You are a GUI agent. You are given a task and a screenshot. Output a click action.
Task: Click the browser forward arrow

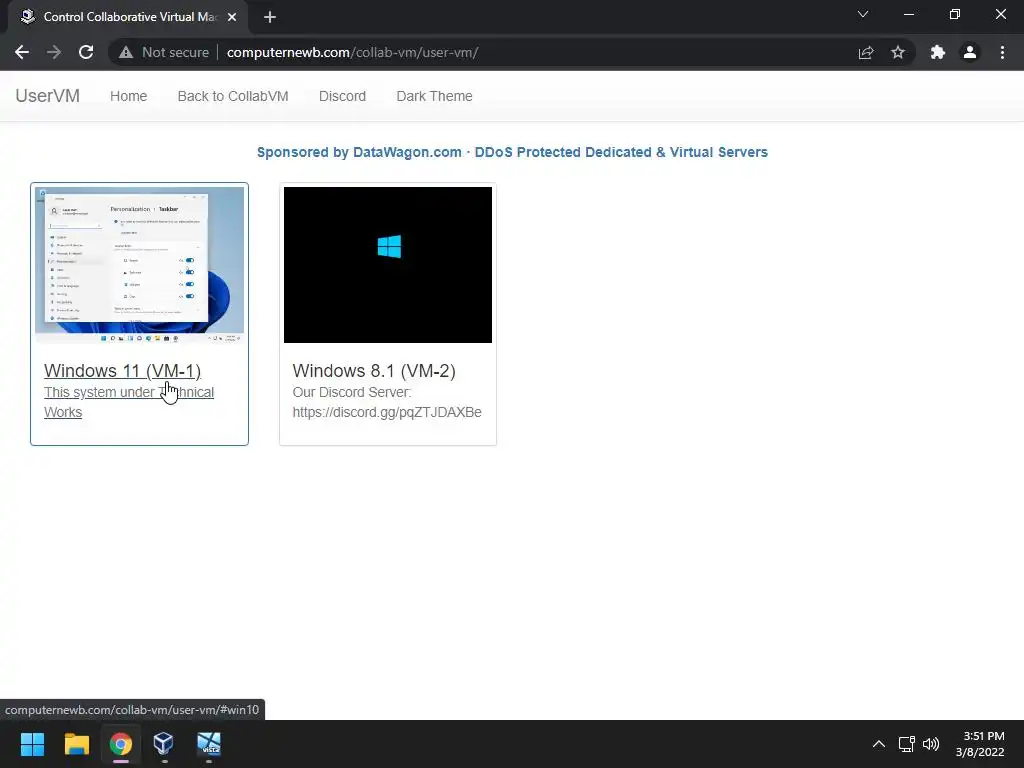point(54,52)
